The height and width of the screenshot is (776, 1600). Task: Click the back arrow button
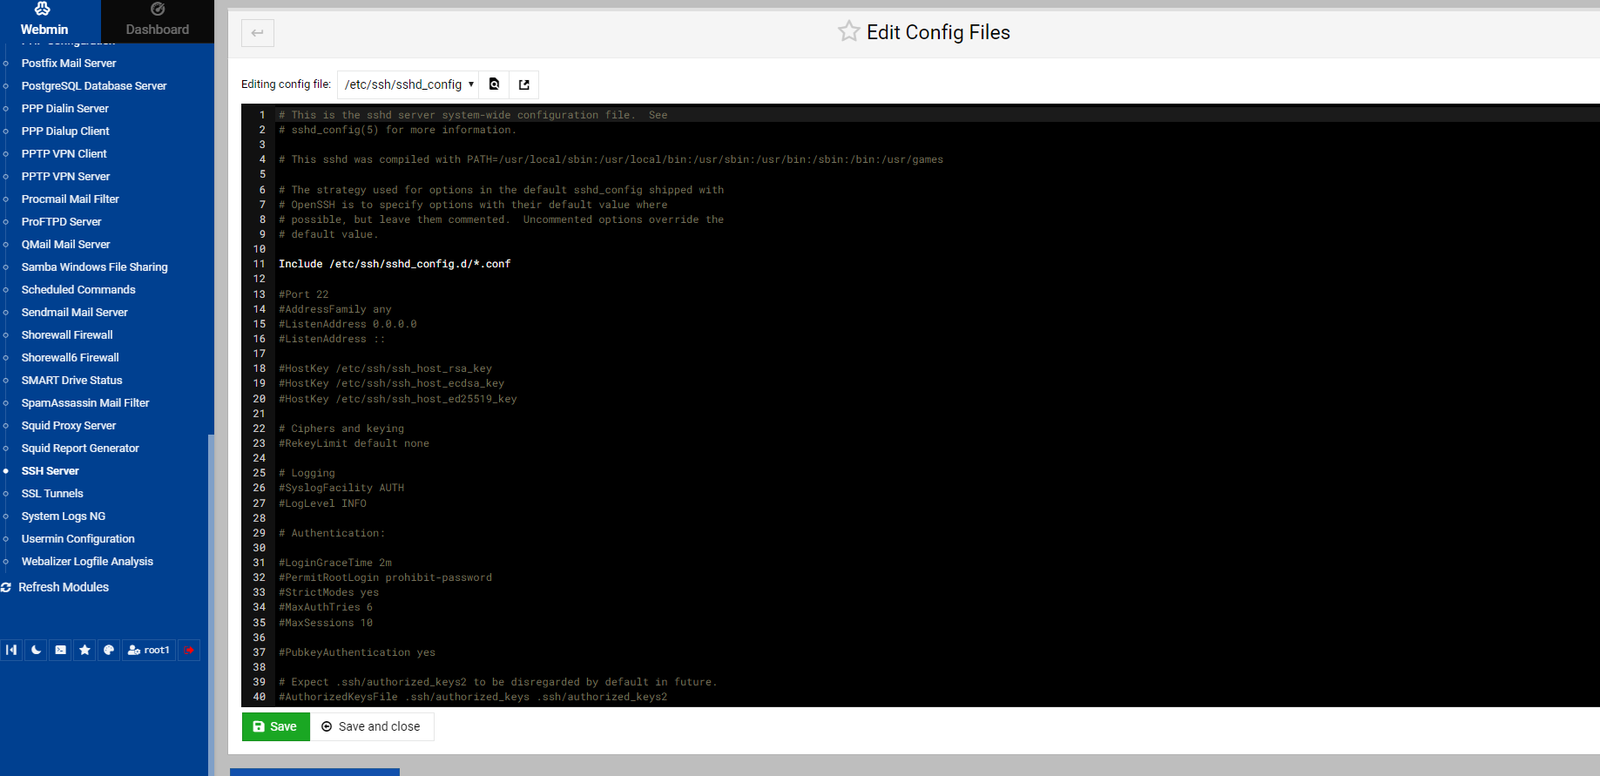click(x=258, y=33)
